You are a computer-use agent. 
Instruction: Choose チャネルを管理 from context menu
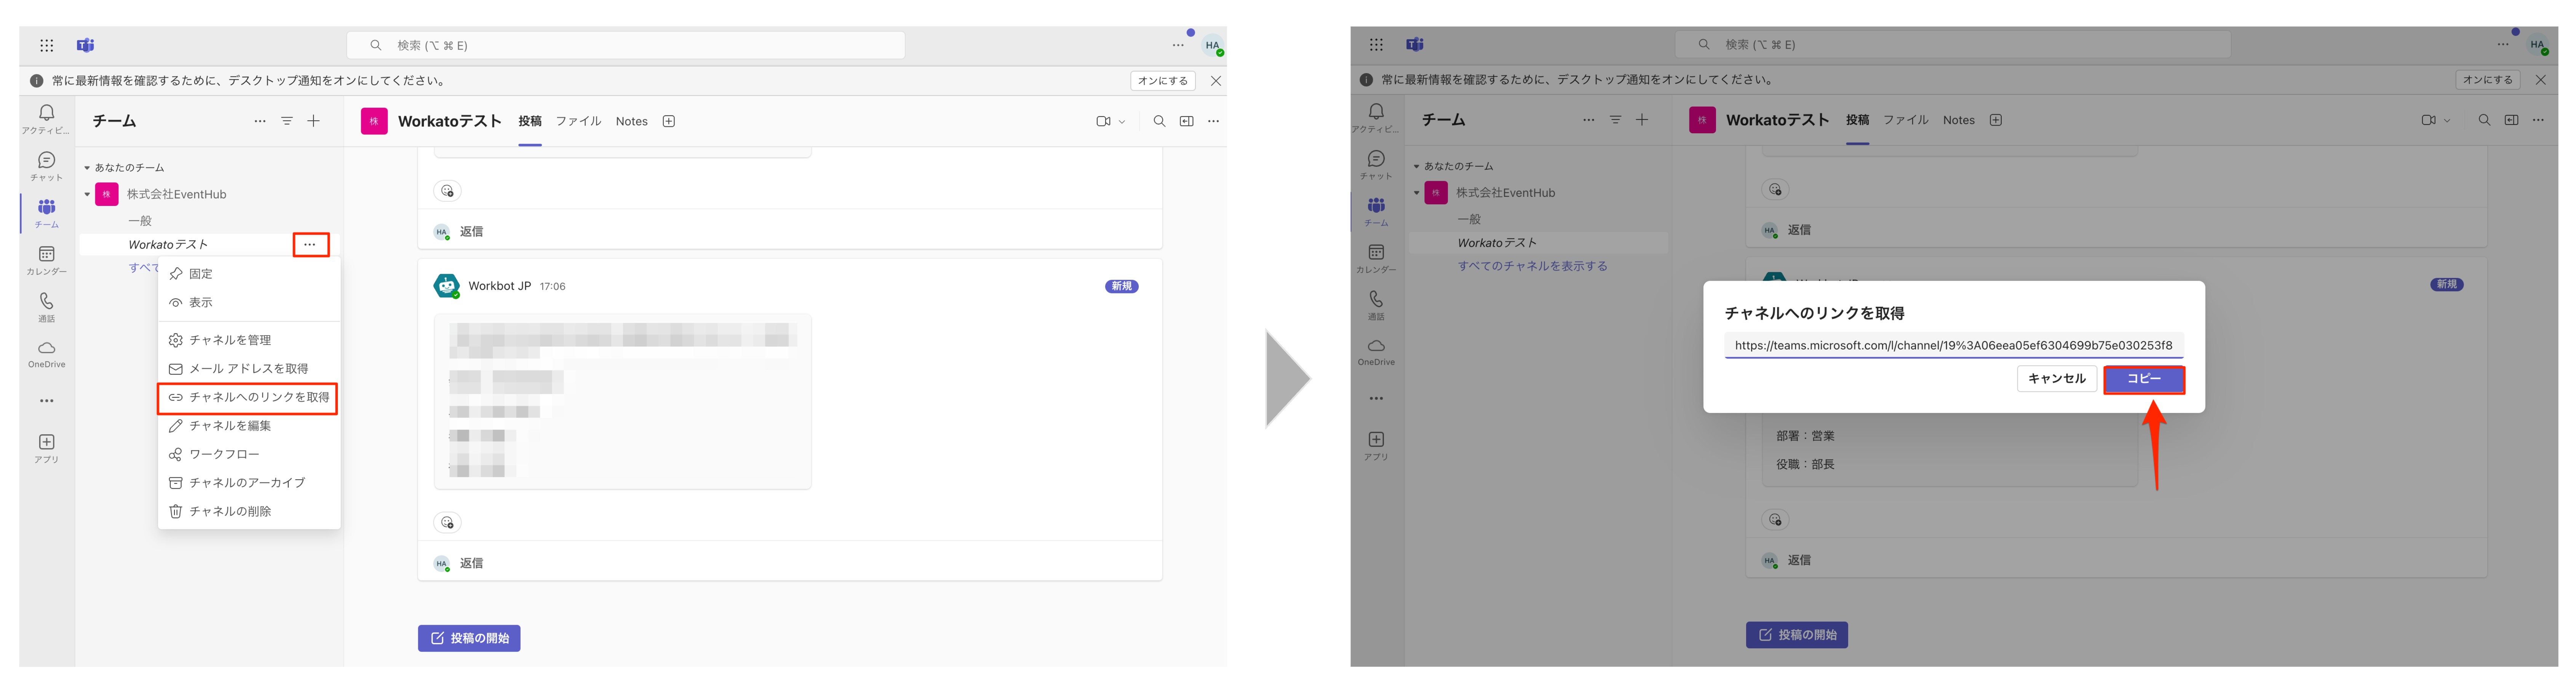[249, 340]
